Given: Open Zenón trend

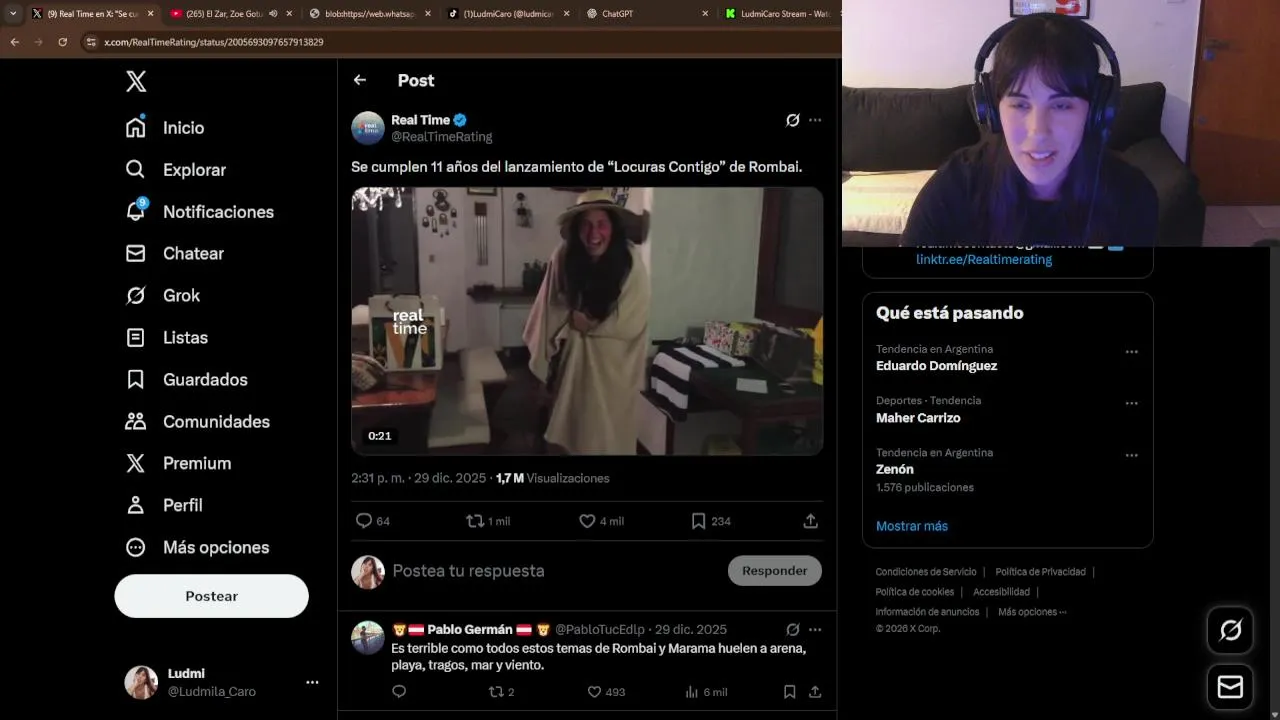Looking at the screenshot, I should click(895, 469).
